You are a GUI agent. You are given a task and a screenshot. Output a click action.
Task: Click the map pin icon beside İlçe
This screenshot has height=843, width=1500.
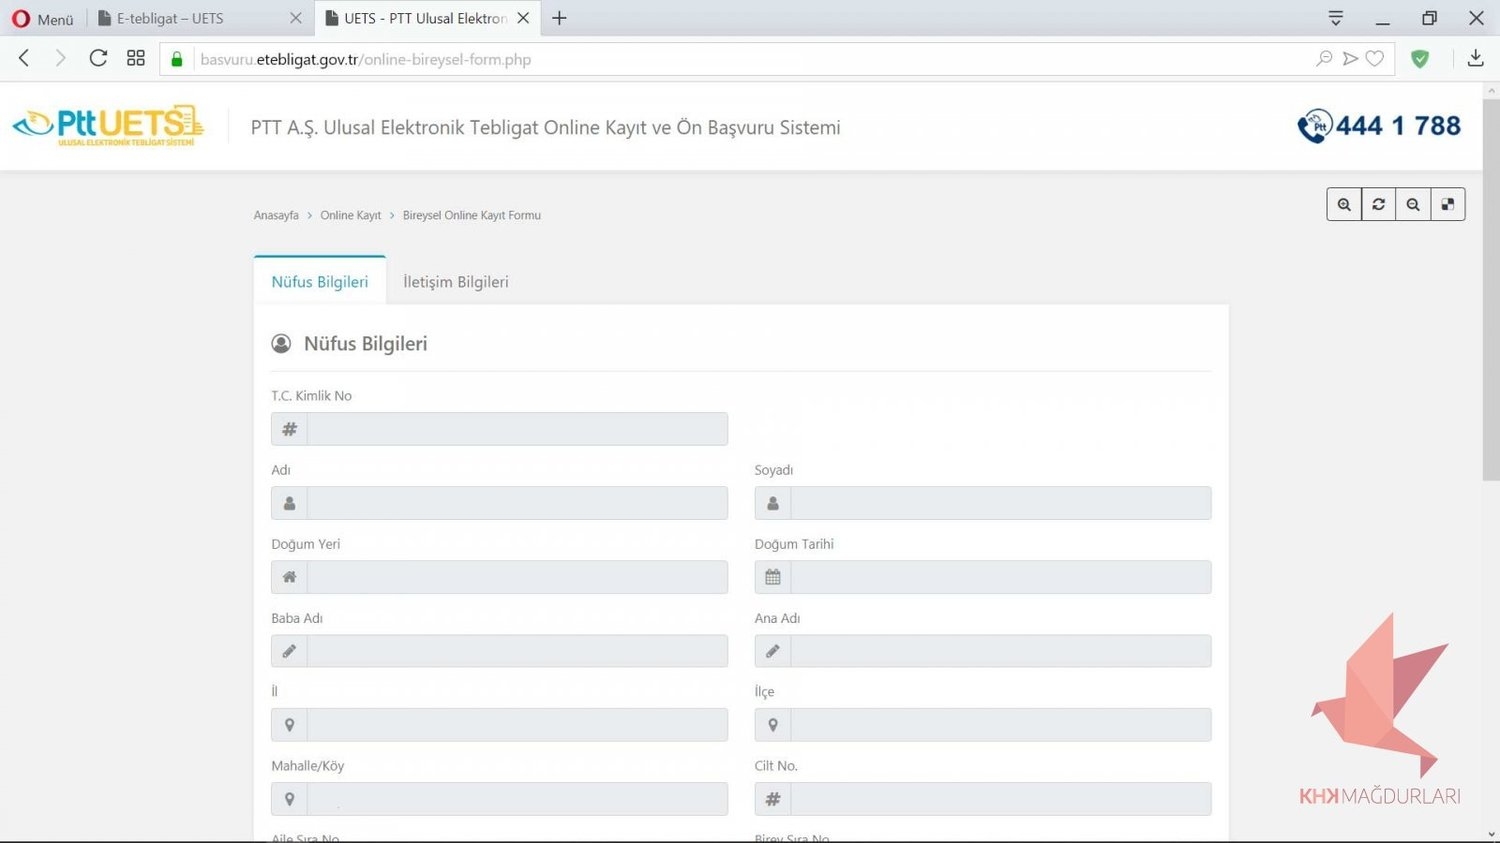[773, 725]
